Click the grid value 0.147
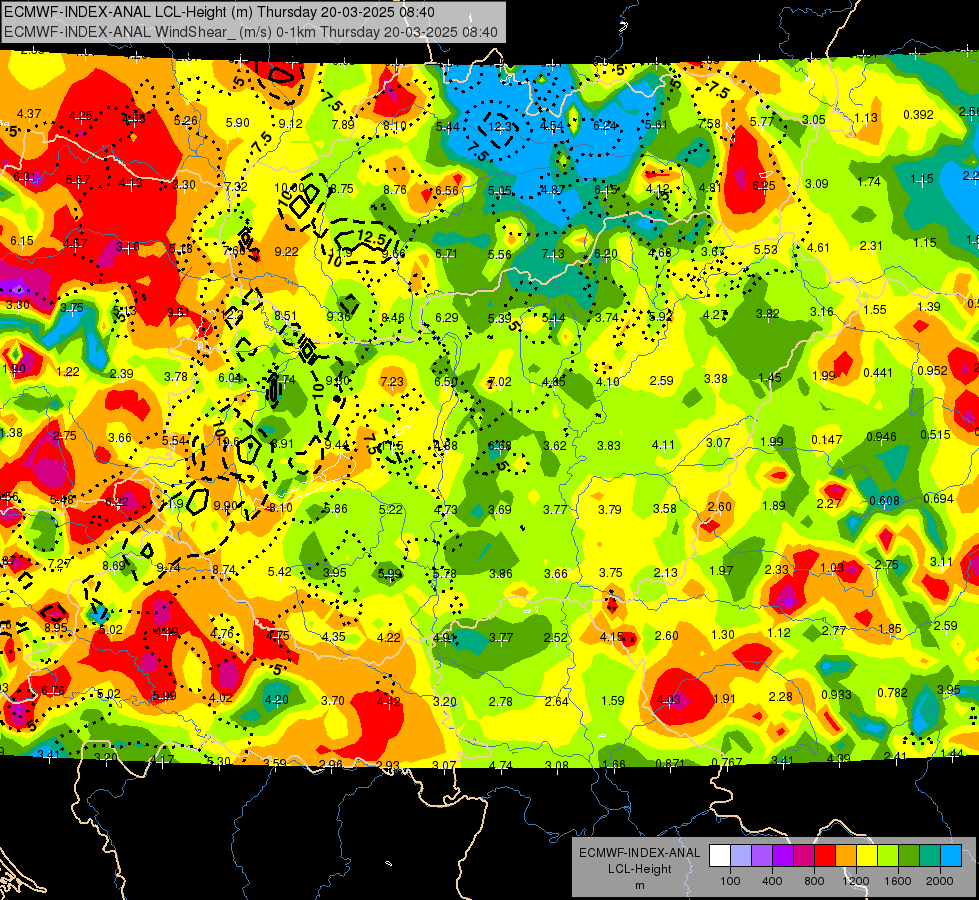Screen dimensions: 979x900 (x=827, y=440)
